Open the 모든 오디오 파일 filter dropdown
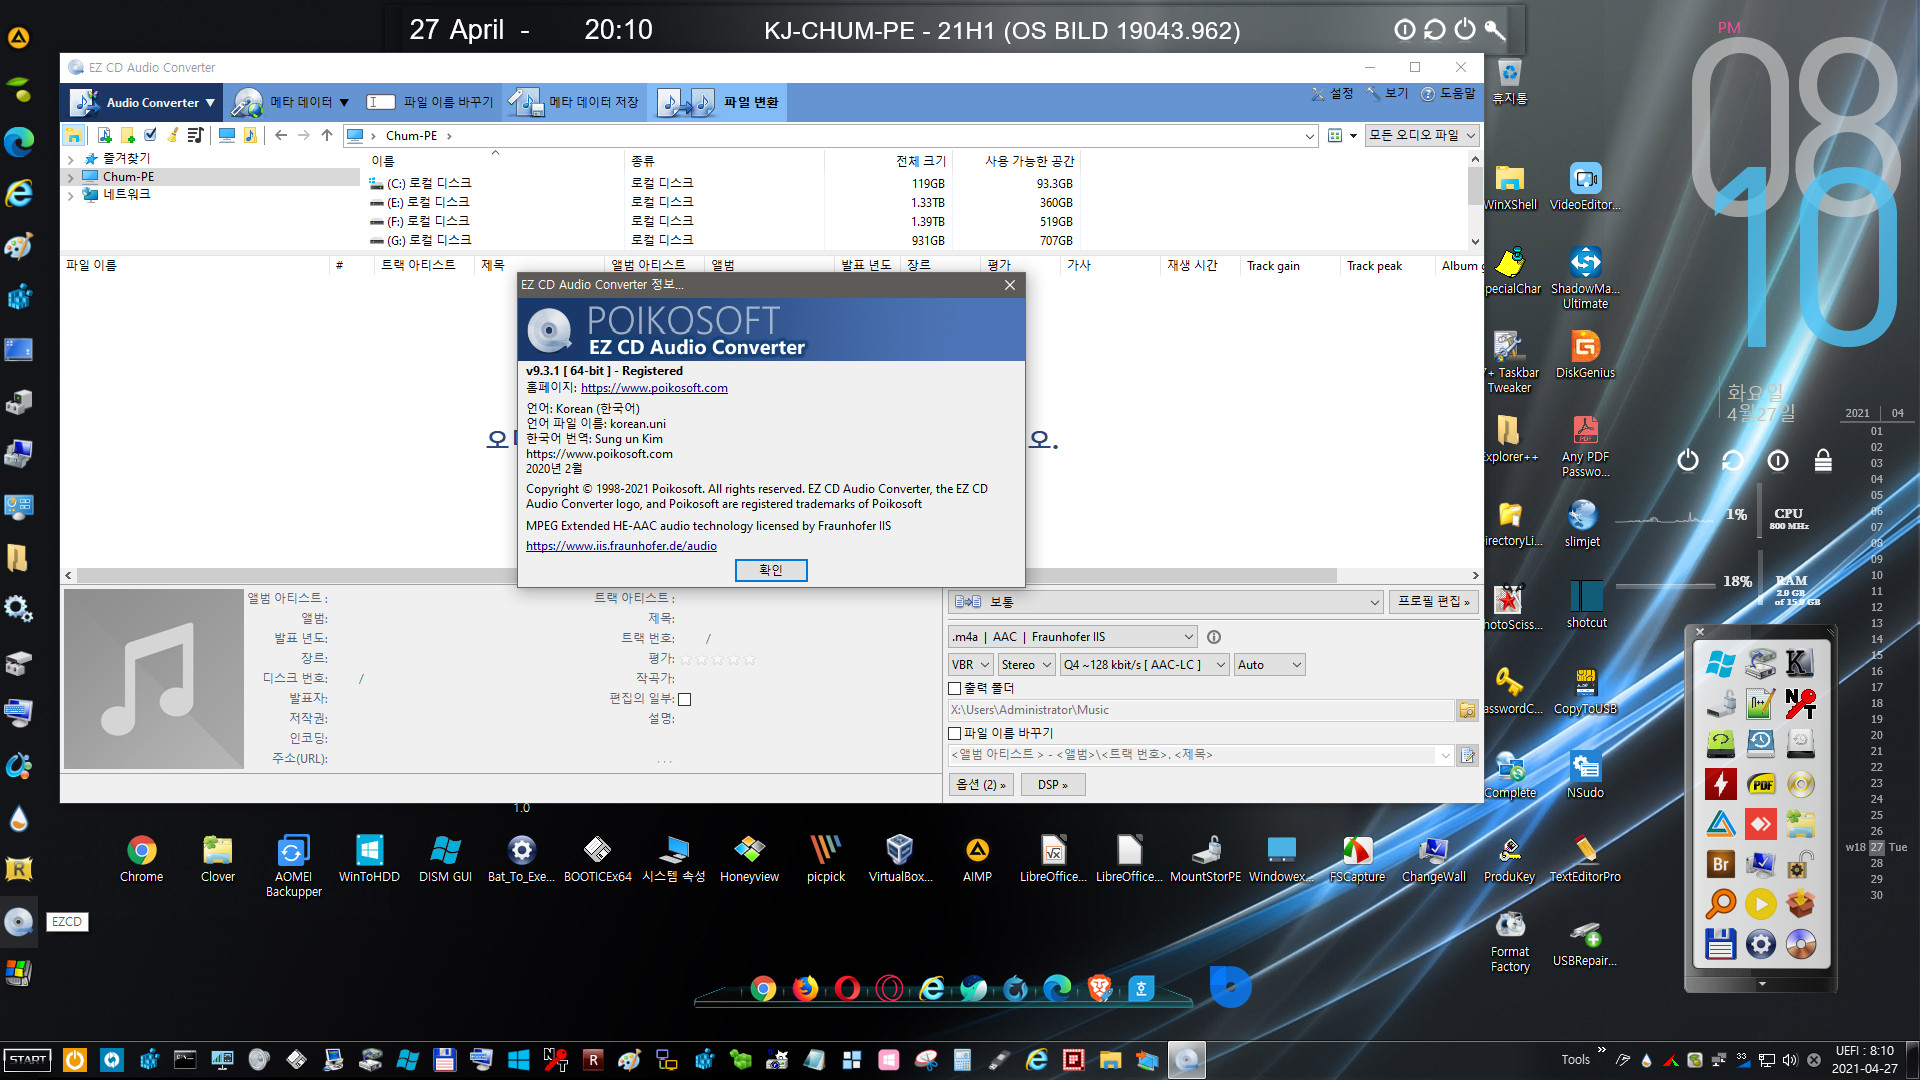 (x=1422, y=135)
